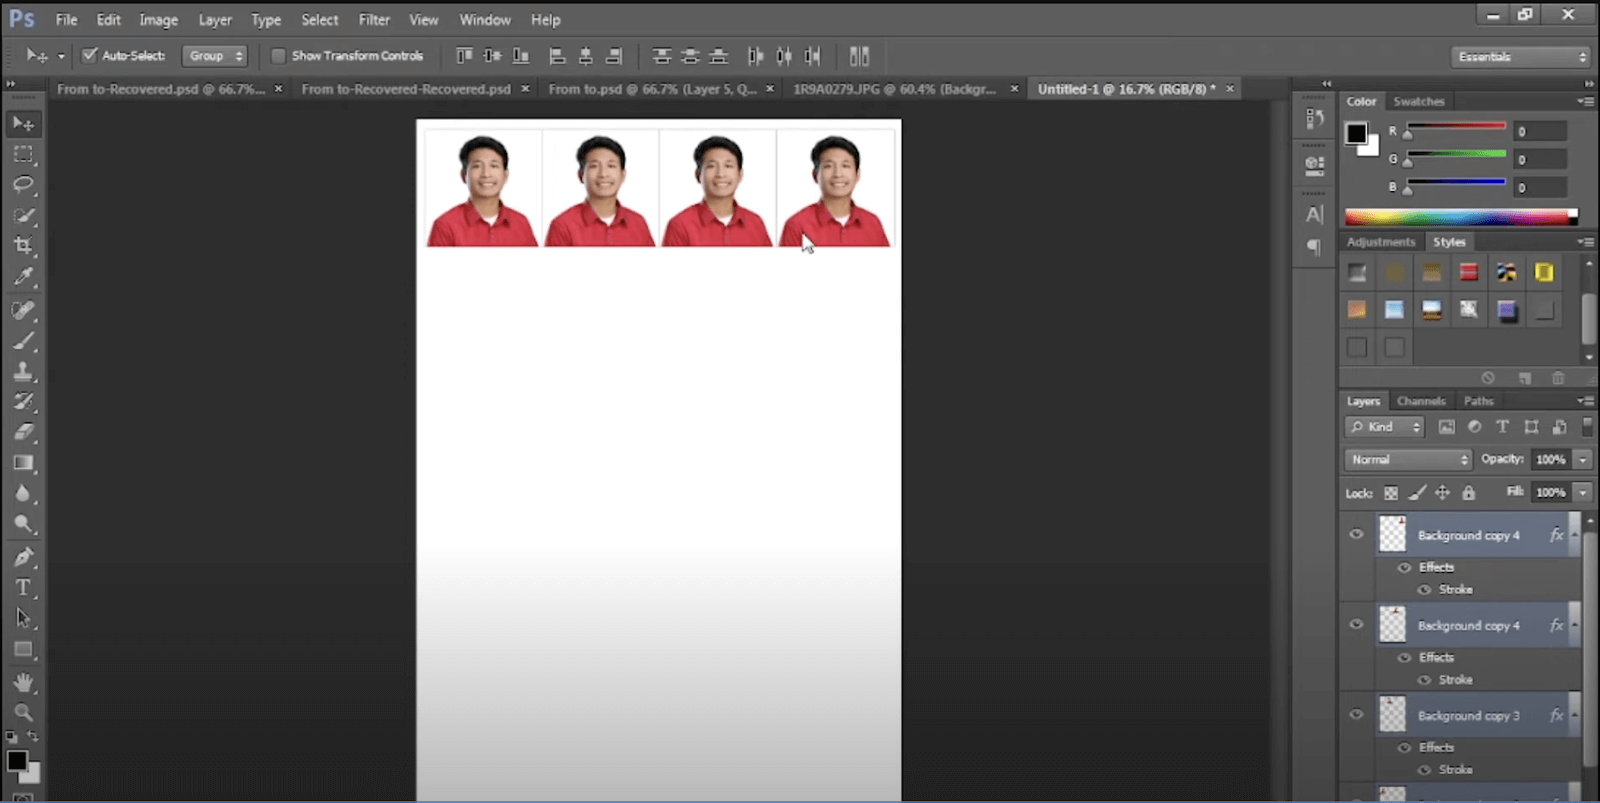Filter layers by type layers icon
This screenshot has height=803, width=1600.
pyautogui.click(x=1502, y=427)
